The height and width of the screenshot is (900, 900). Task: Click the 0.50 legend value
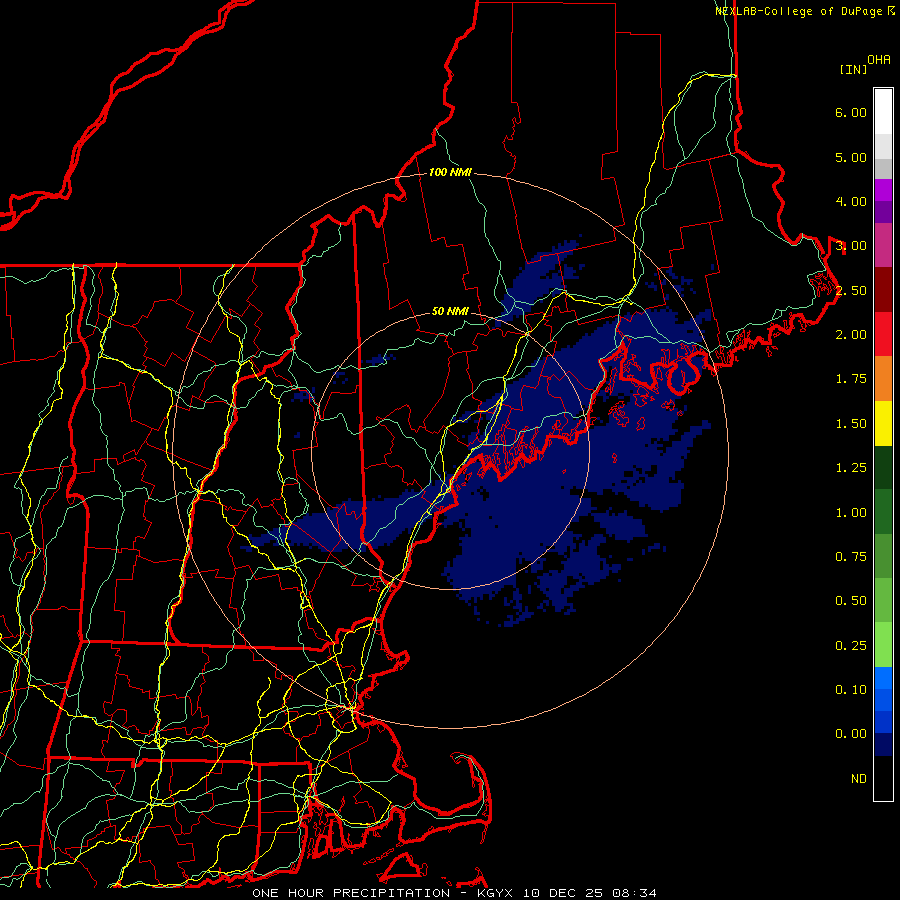click(851, 601)
